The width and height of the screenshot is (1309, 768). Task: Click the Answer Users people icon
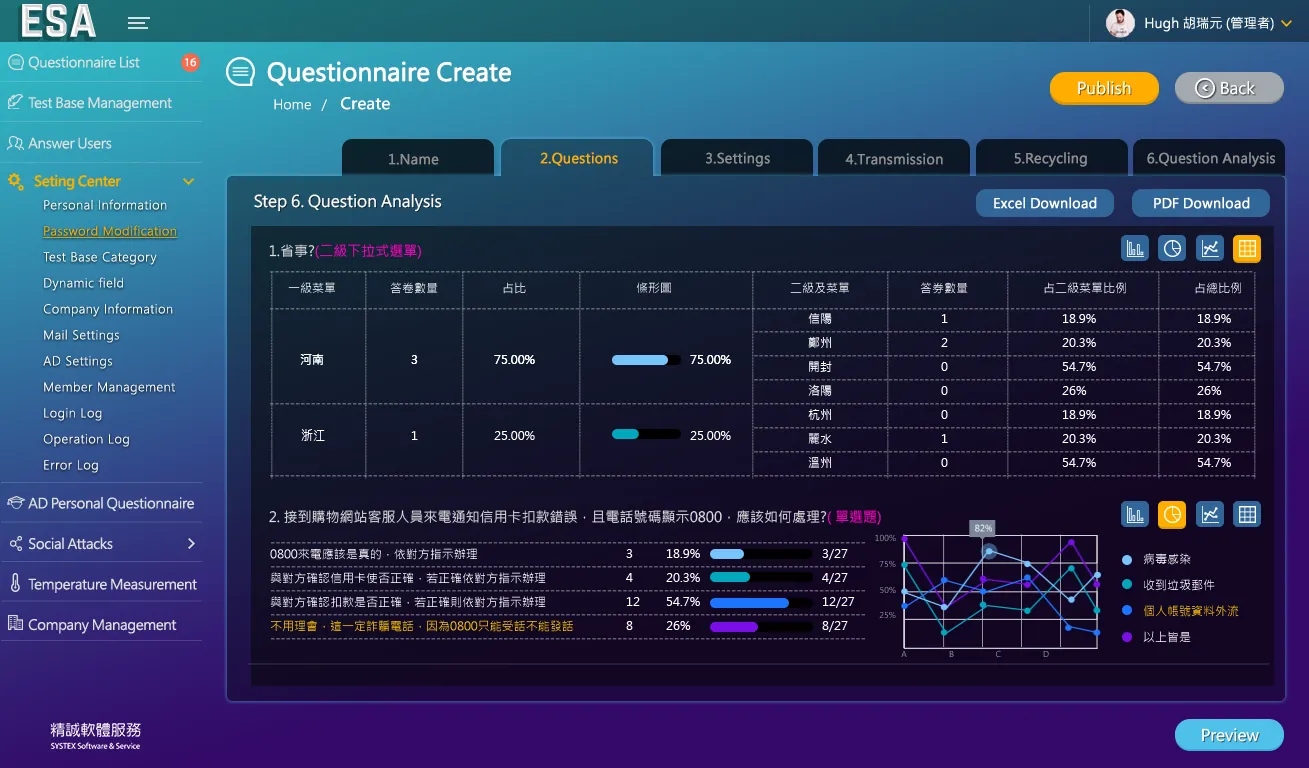(15, 143)
